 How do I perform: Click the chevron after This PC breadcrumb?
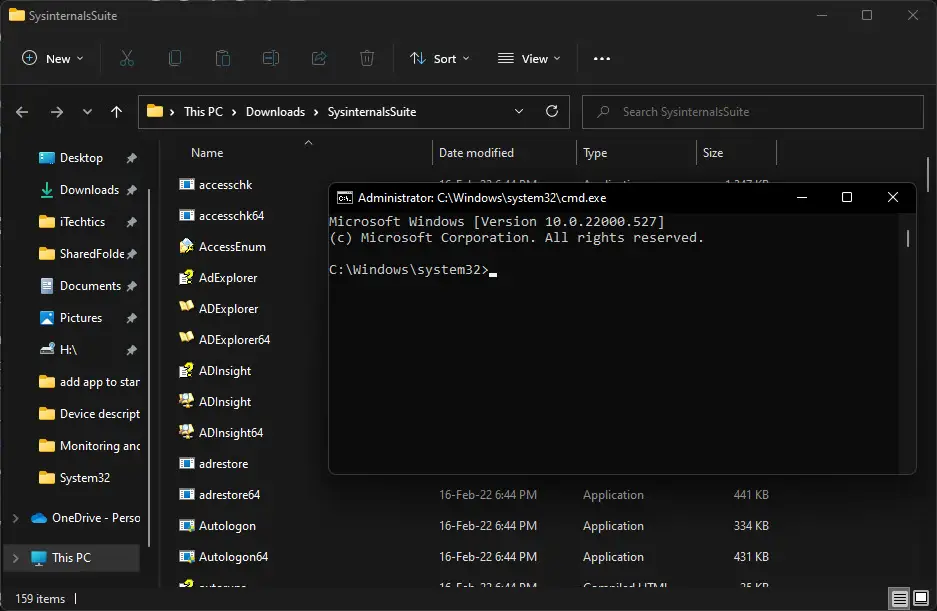click(x=234, y=112)
